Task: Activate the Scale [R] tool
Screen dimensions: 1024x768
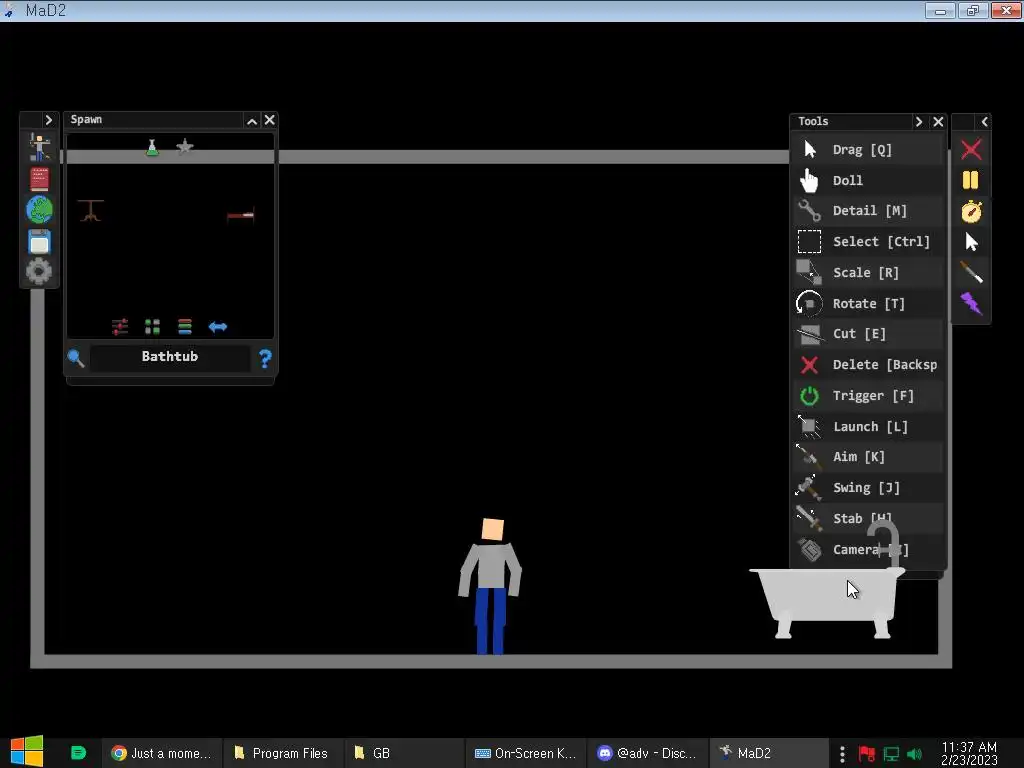Action: pos(868,272)
